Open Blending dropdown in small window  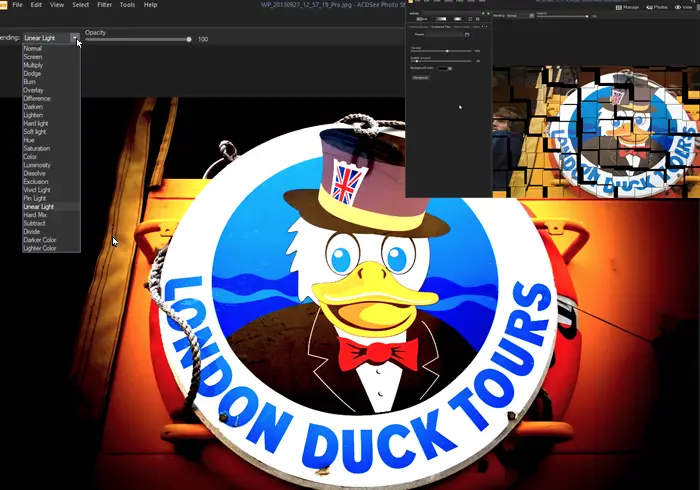(520, 16)
